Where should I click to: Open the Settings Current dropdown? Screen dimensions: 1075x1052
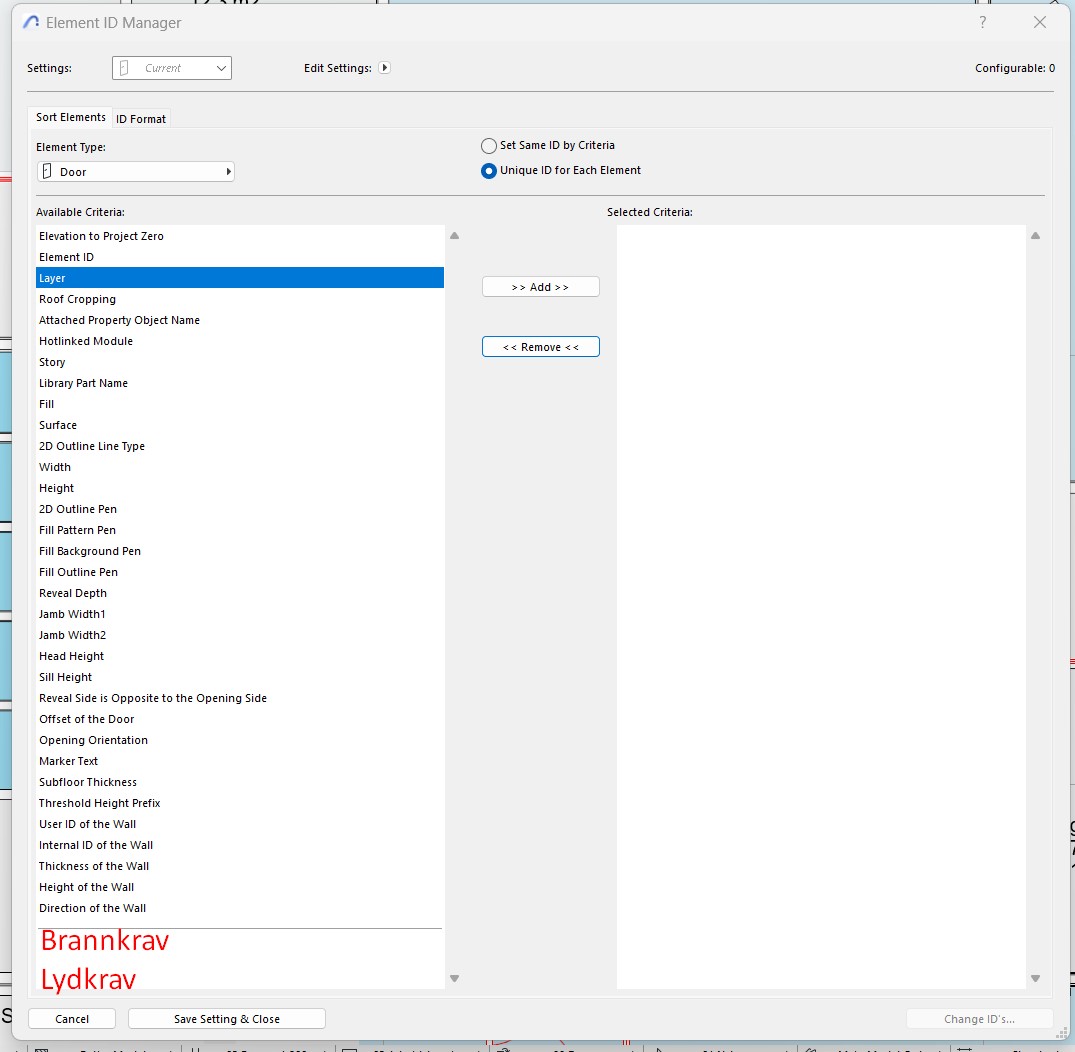tap(172, 68)
